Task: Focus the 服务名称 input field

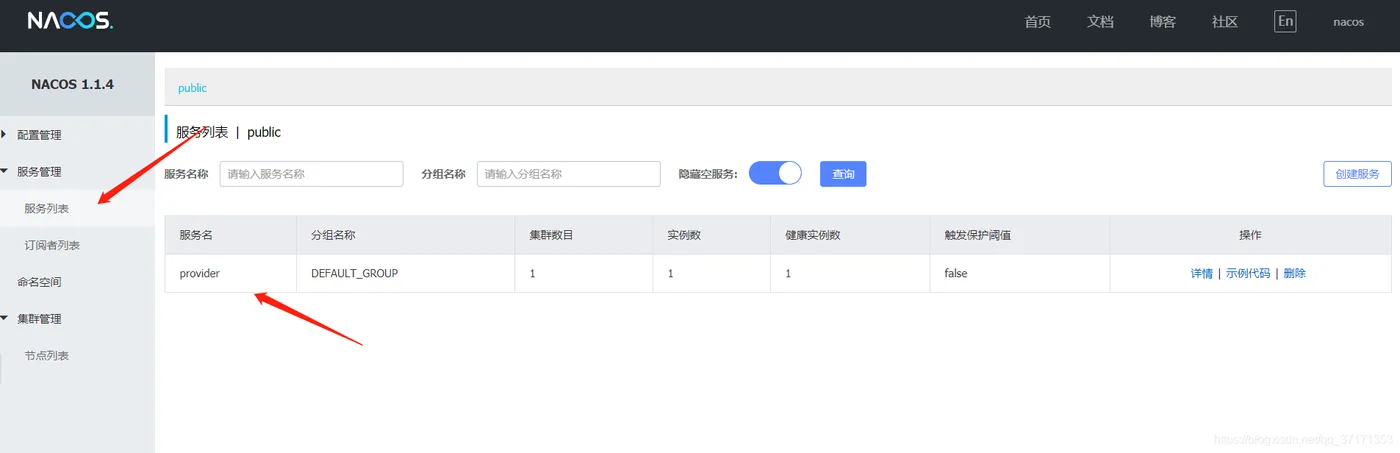Action: (311, 174)
